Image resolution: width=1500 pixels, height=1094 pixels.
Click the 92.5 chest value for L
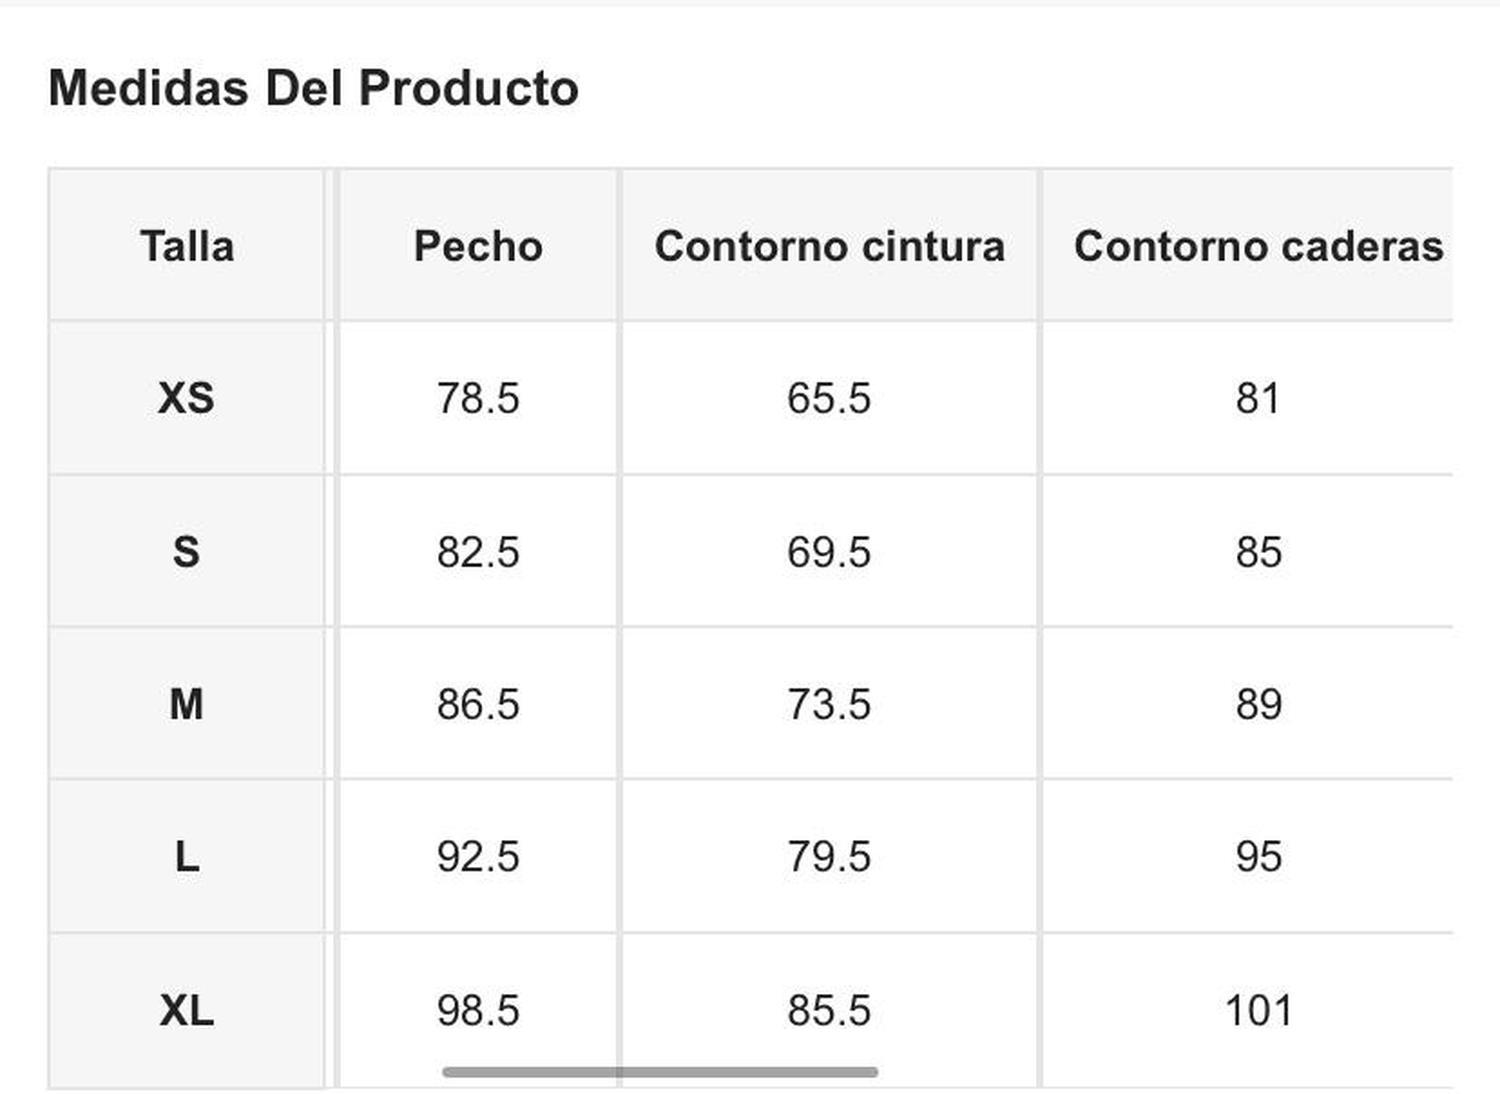tap(478, 857)
